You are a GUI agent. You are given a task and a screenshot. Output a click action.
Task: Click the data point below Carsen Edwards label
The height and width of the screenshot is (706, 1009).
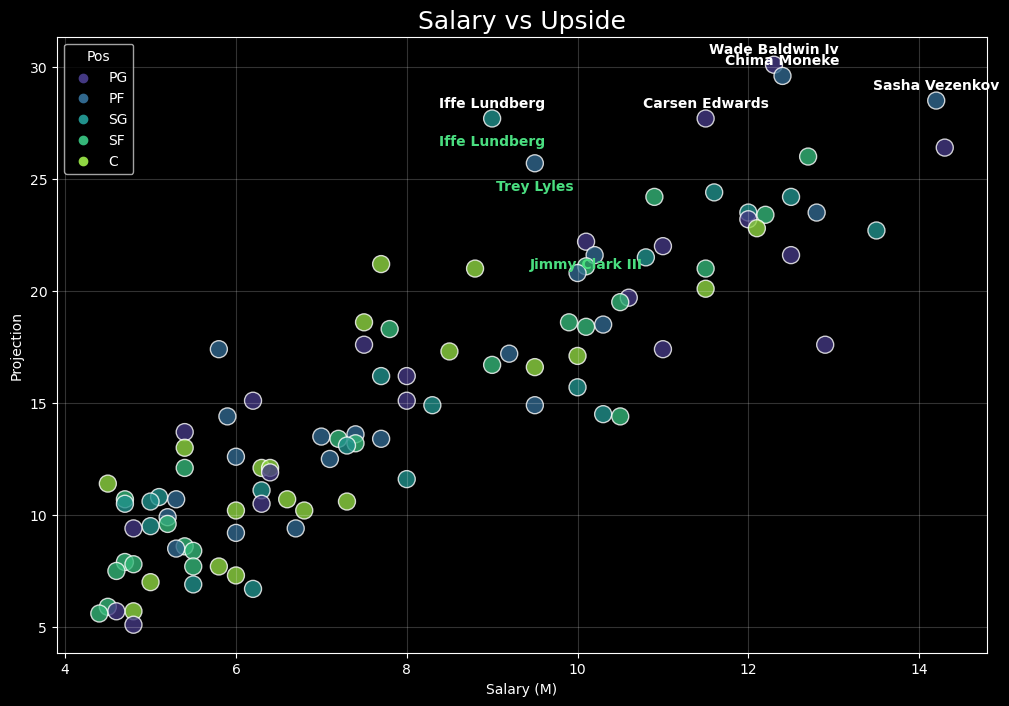[705, 118]
